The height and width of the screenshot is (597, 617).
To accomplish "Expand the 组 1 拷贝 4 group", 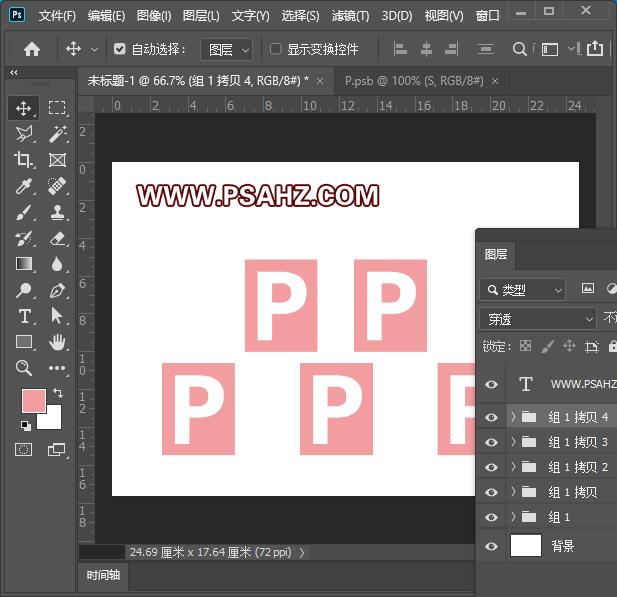I will tap(513, 417).
